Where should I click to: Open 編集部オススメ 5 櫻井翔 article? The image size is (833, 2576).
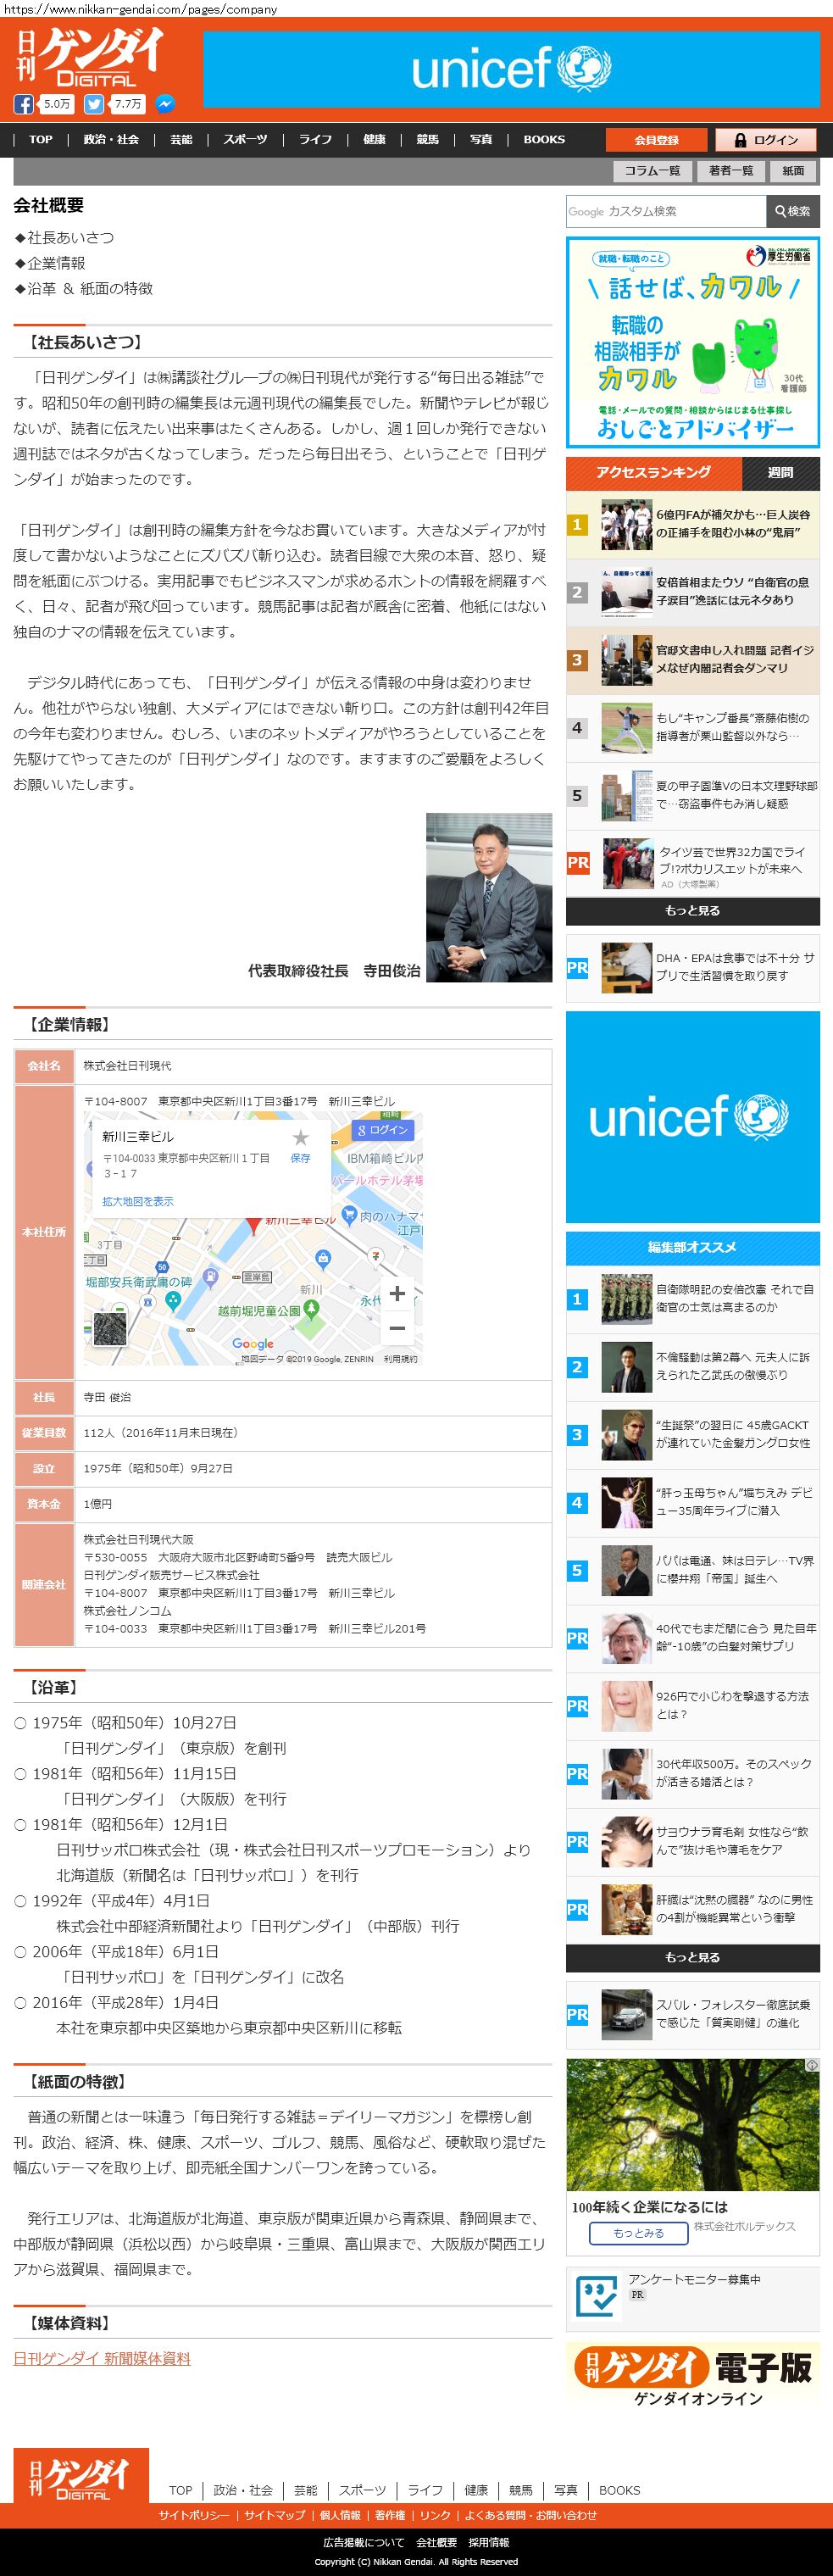(692, 1570)
